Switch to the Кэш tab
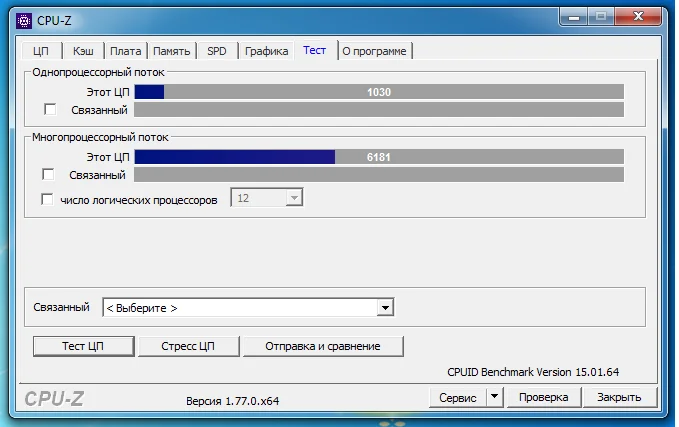 (x=83, y=51)
